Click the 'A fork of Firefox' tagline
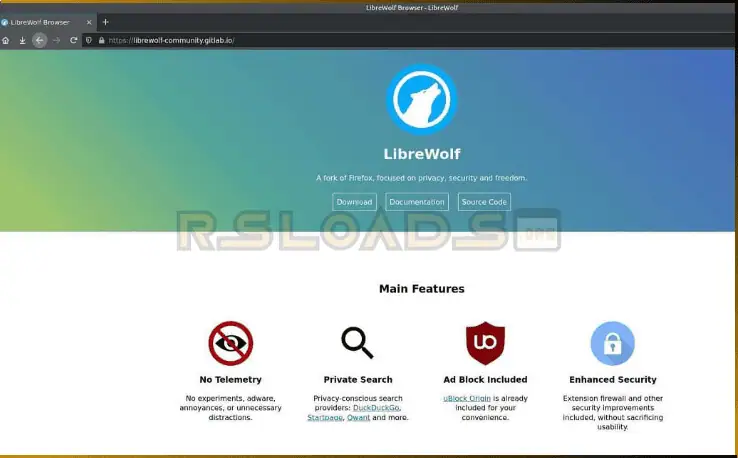This screenshot has width=738, height=458. [422, 178]
